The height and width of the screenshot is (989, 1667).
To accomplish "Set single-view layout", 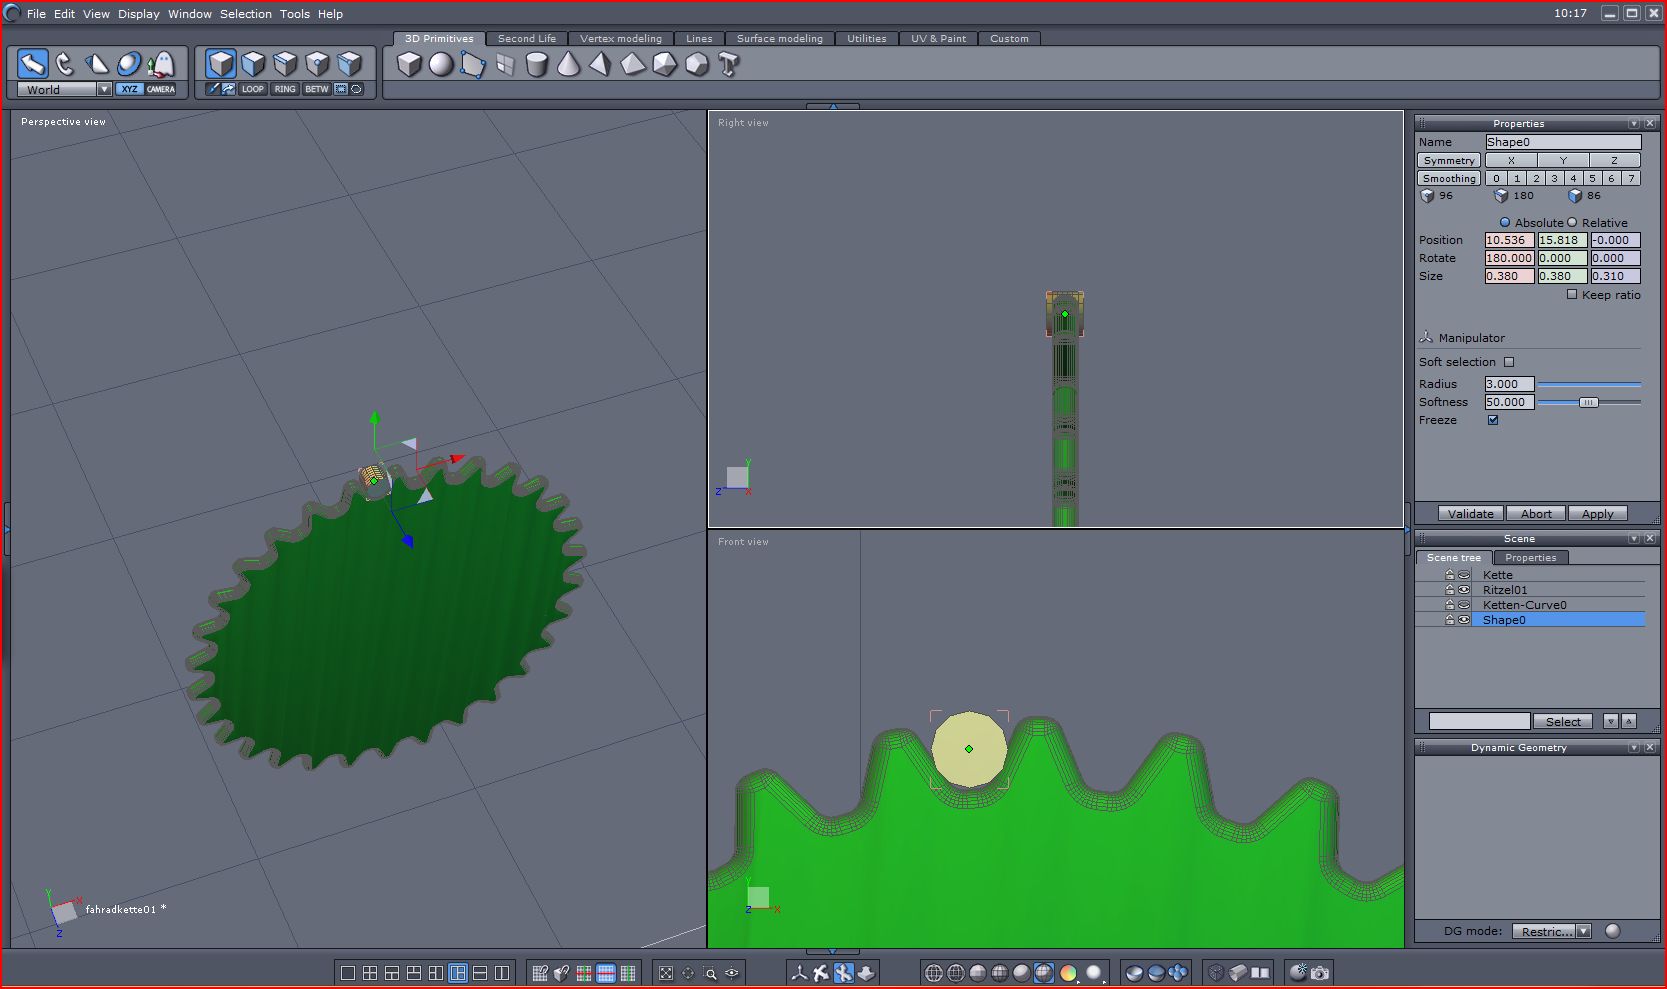I will tap(348, 973).
